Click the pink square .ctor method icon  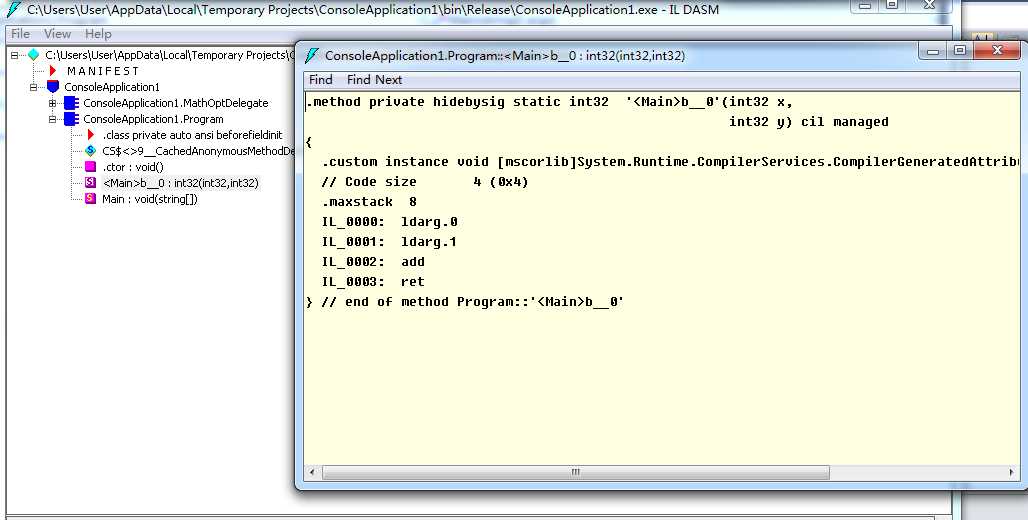pyautogui.click(x=90, y=167)
